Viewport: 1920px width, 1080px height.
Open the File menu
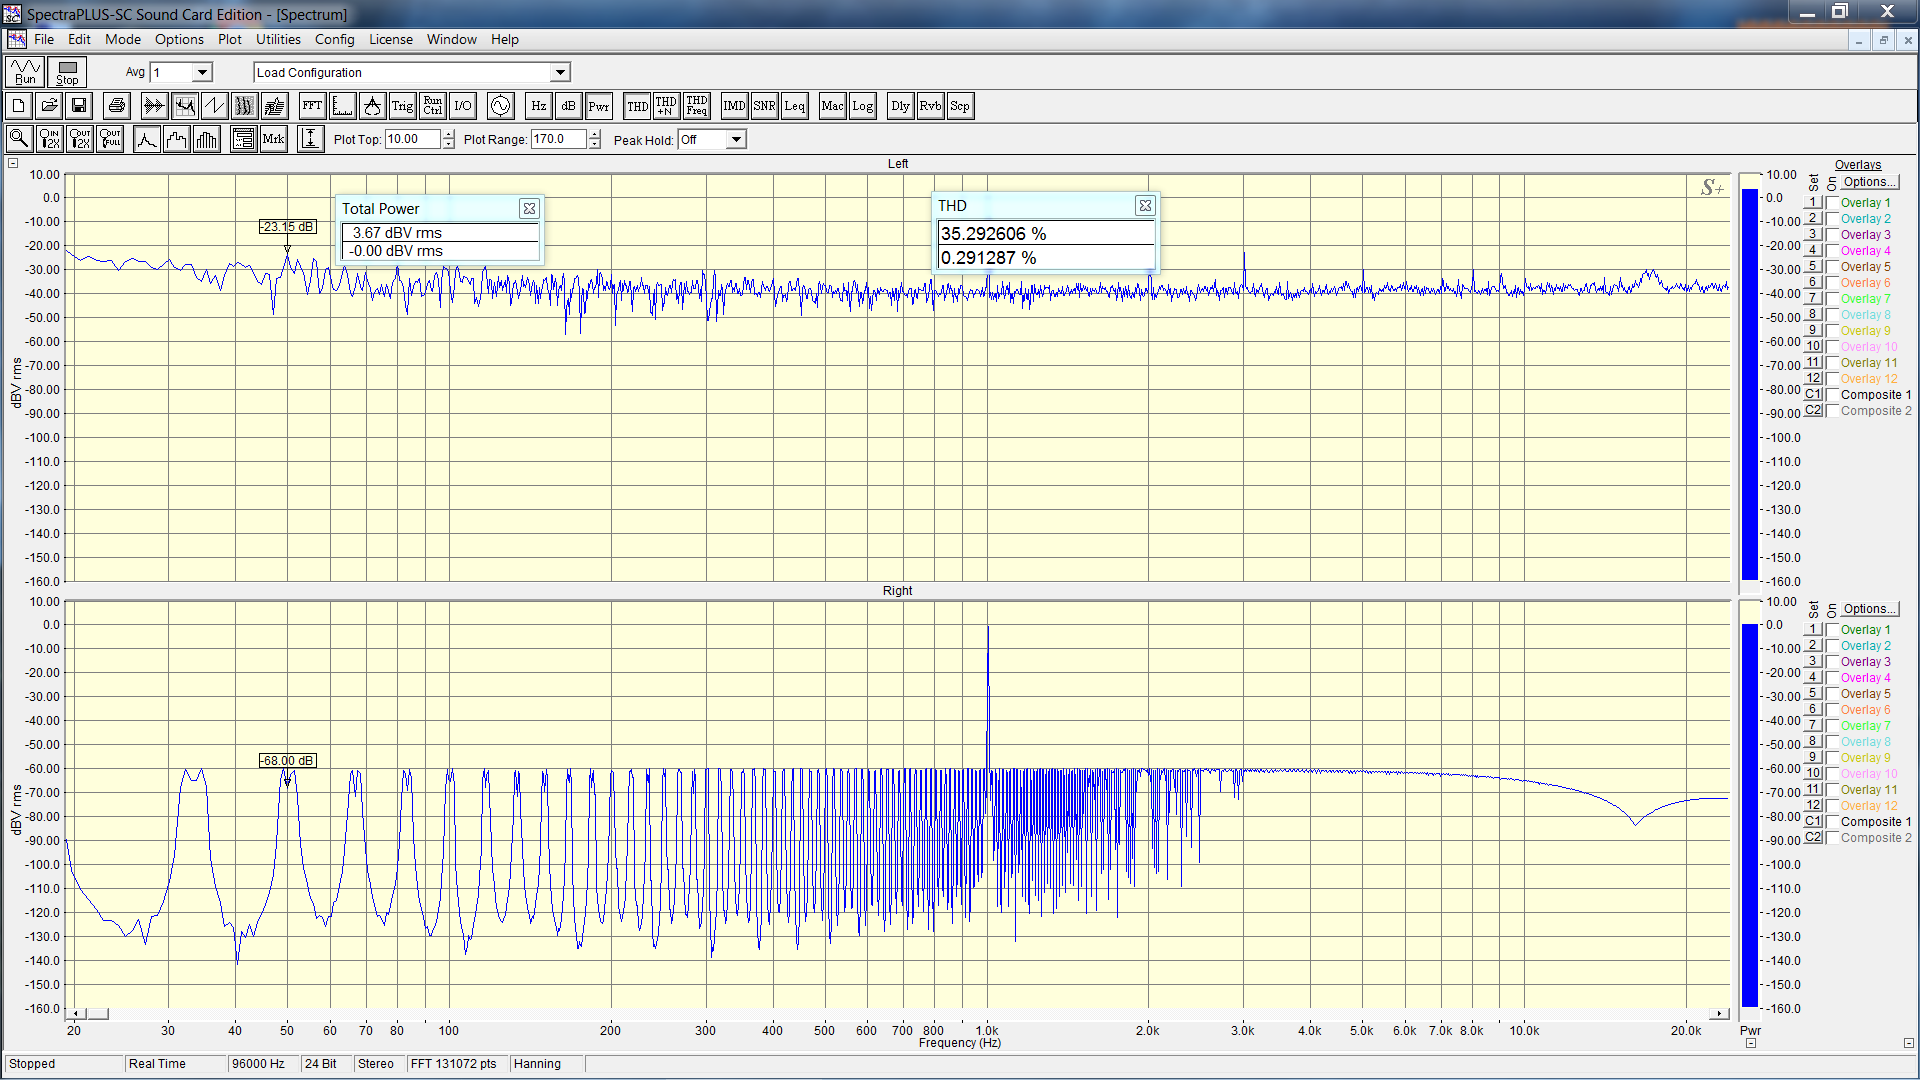(x=44, y=39)
